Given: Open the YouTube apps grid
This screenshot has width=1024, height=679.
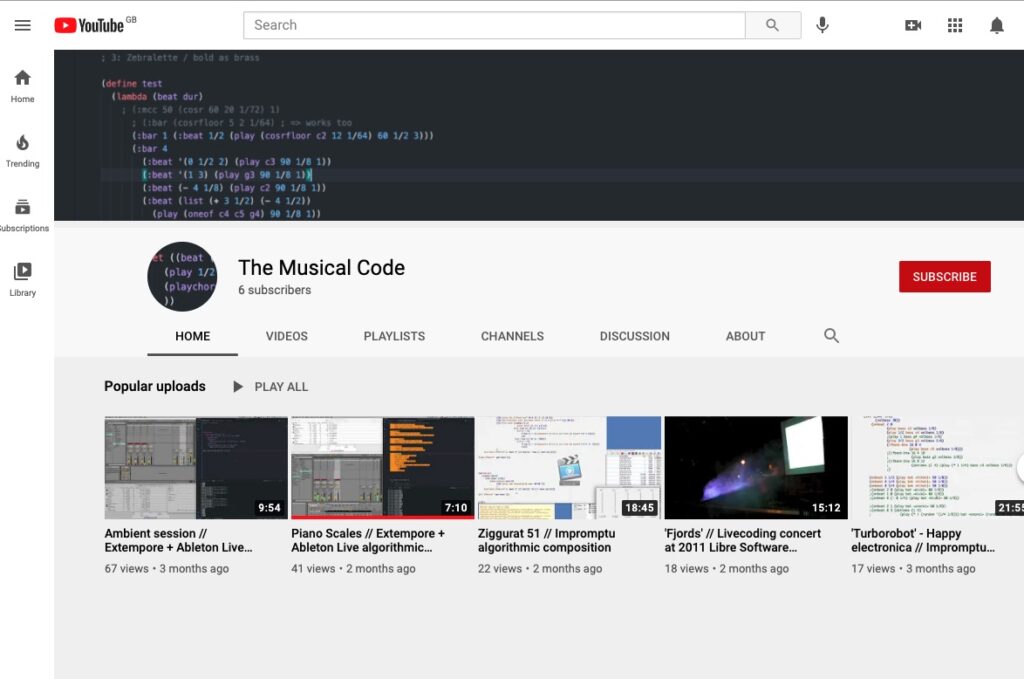Looking at the screenshot, I should coord(955,25).
